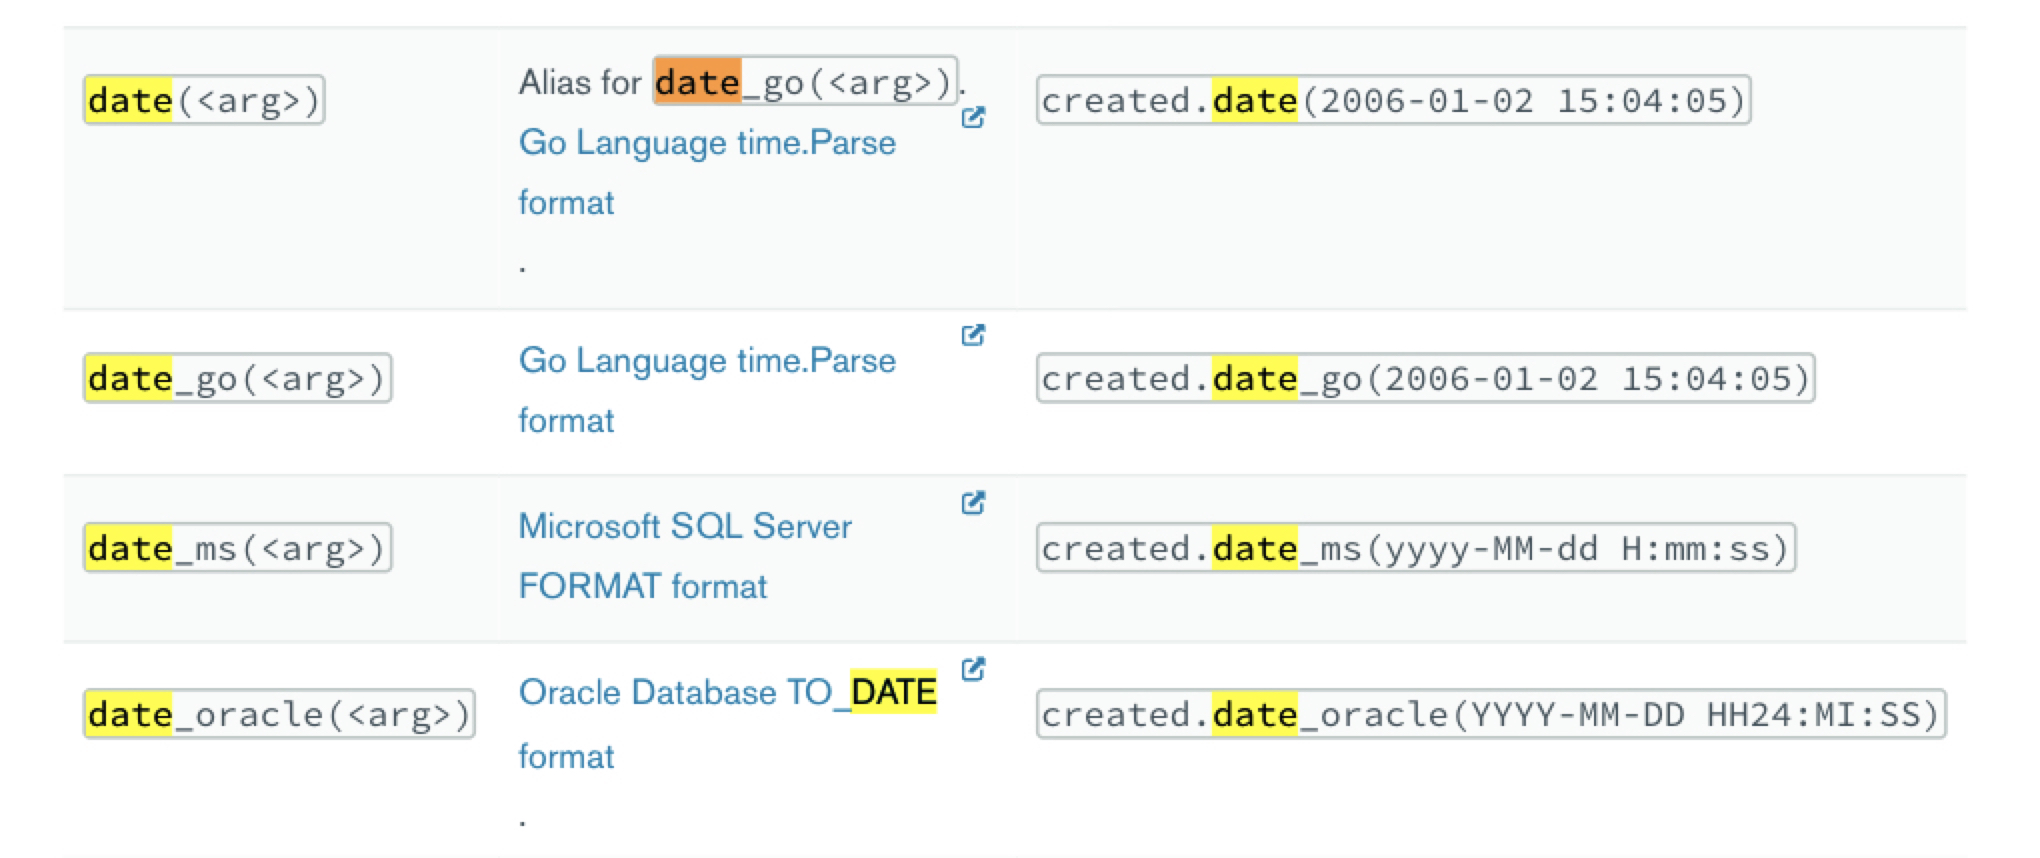Follow Oracle Database TO_DATE format link
The width and height of the screenshot is (2040, 858).
point(727,723)
